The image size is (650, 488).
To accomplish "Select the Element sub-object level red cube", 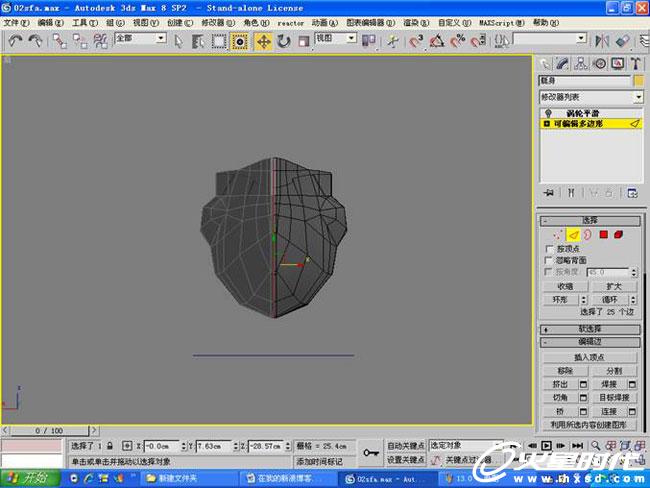I will click(618, 235).
